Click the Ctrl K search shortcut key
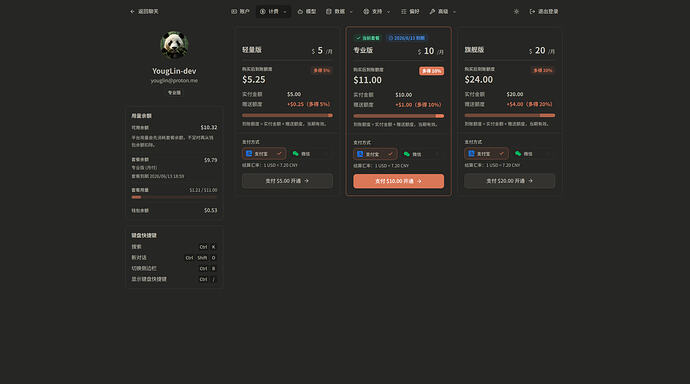The width and height of the screenshot is (690, 384). point(208,247)
